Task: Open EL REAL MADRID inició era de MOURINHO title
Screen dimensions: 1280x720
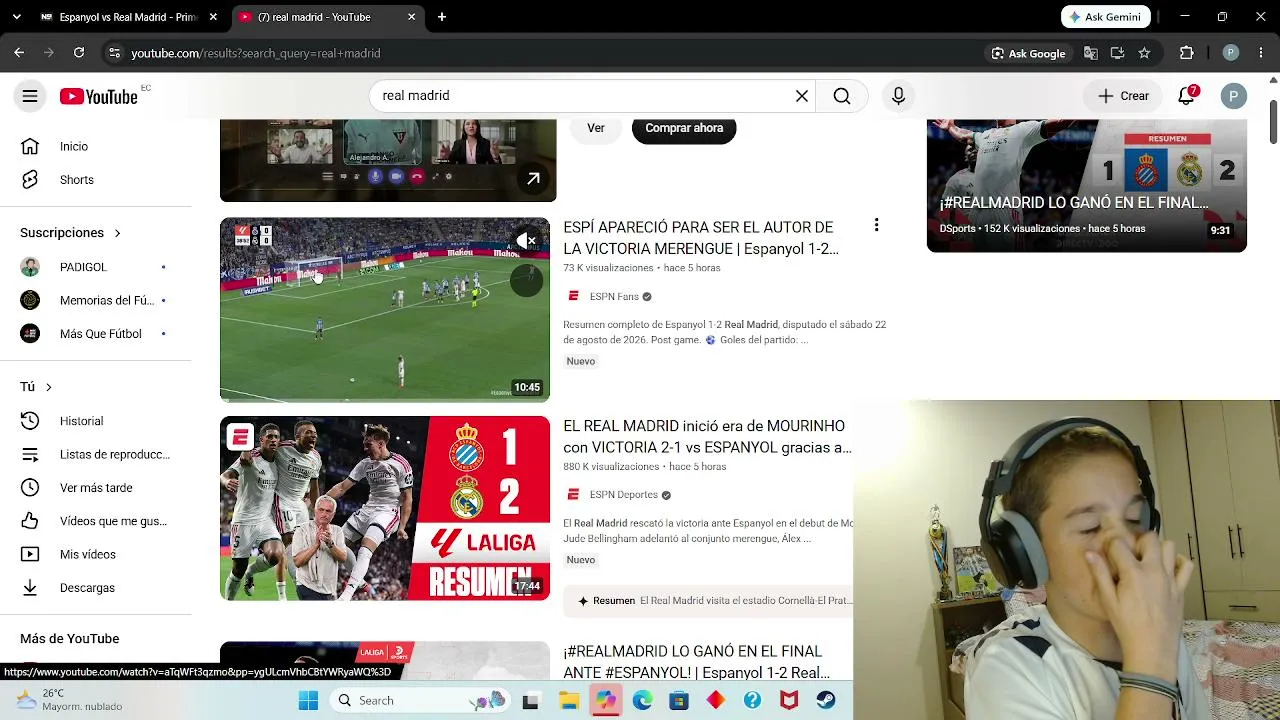Action: [707, 437]
